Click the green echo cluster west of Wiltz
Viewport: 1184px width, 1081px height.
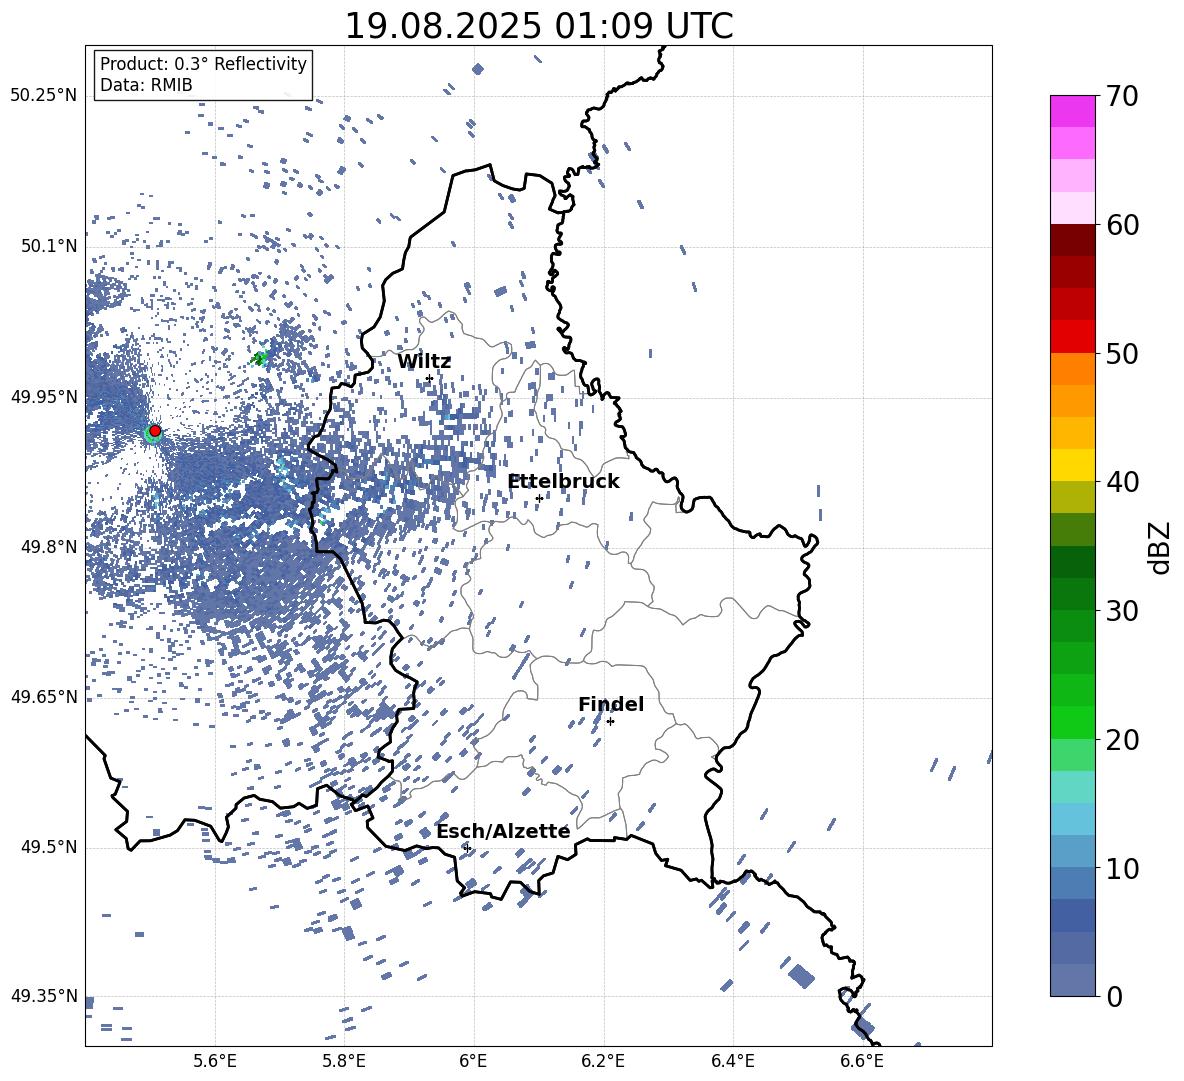(x=260, y=358)
